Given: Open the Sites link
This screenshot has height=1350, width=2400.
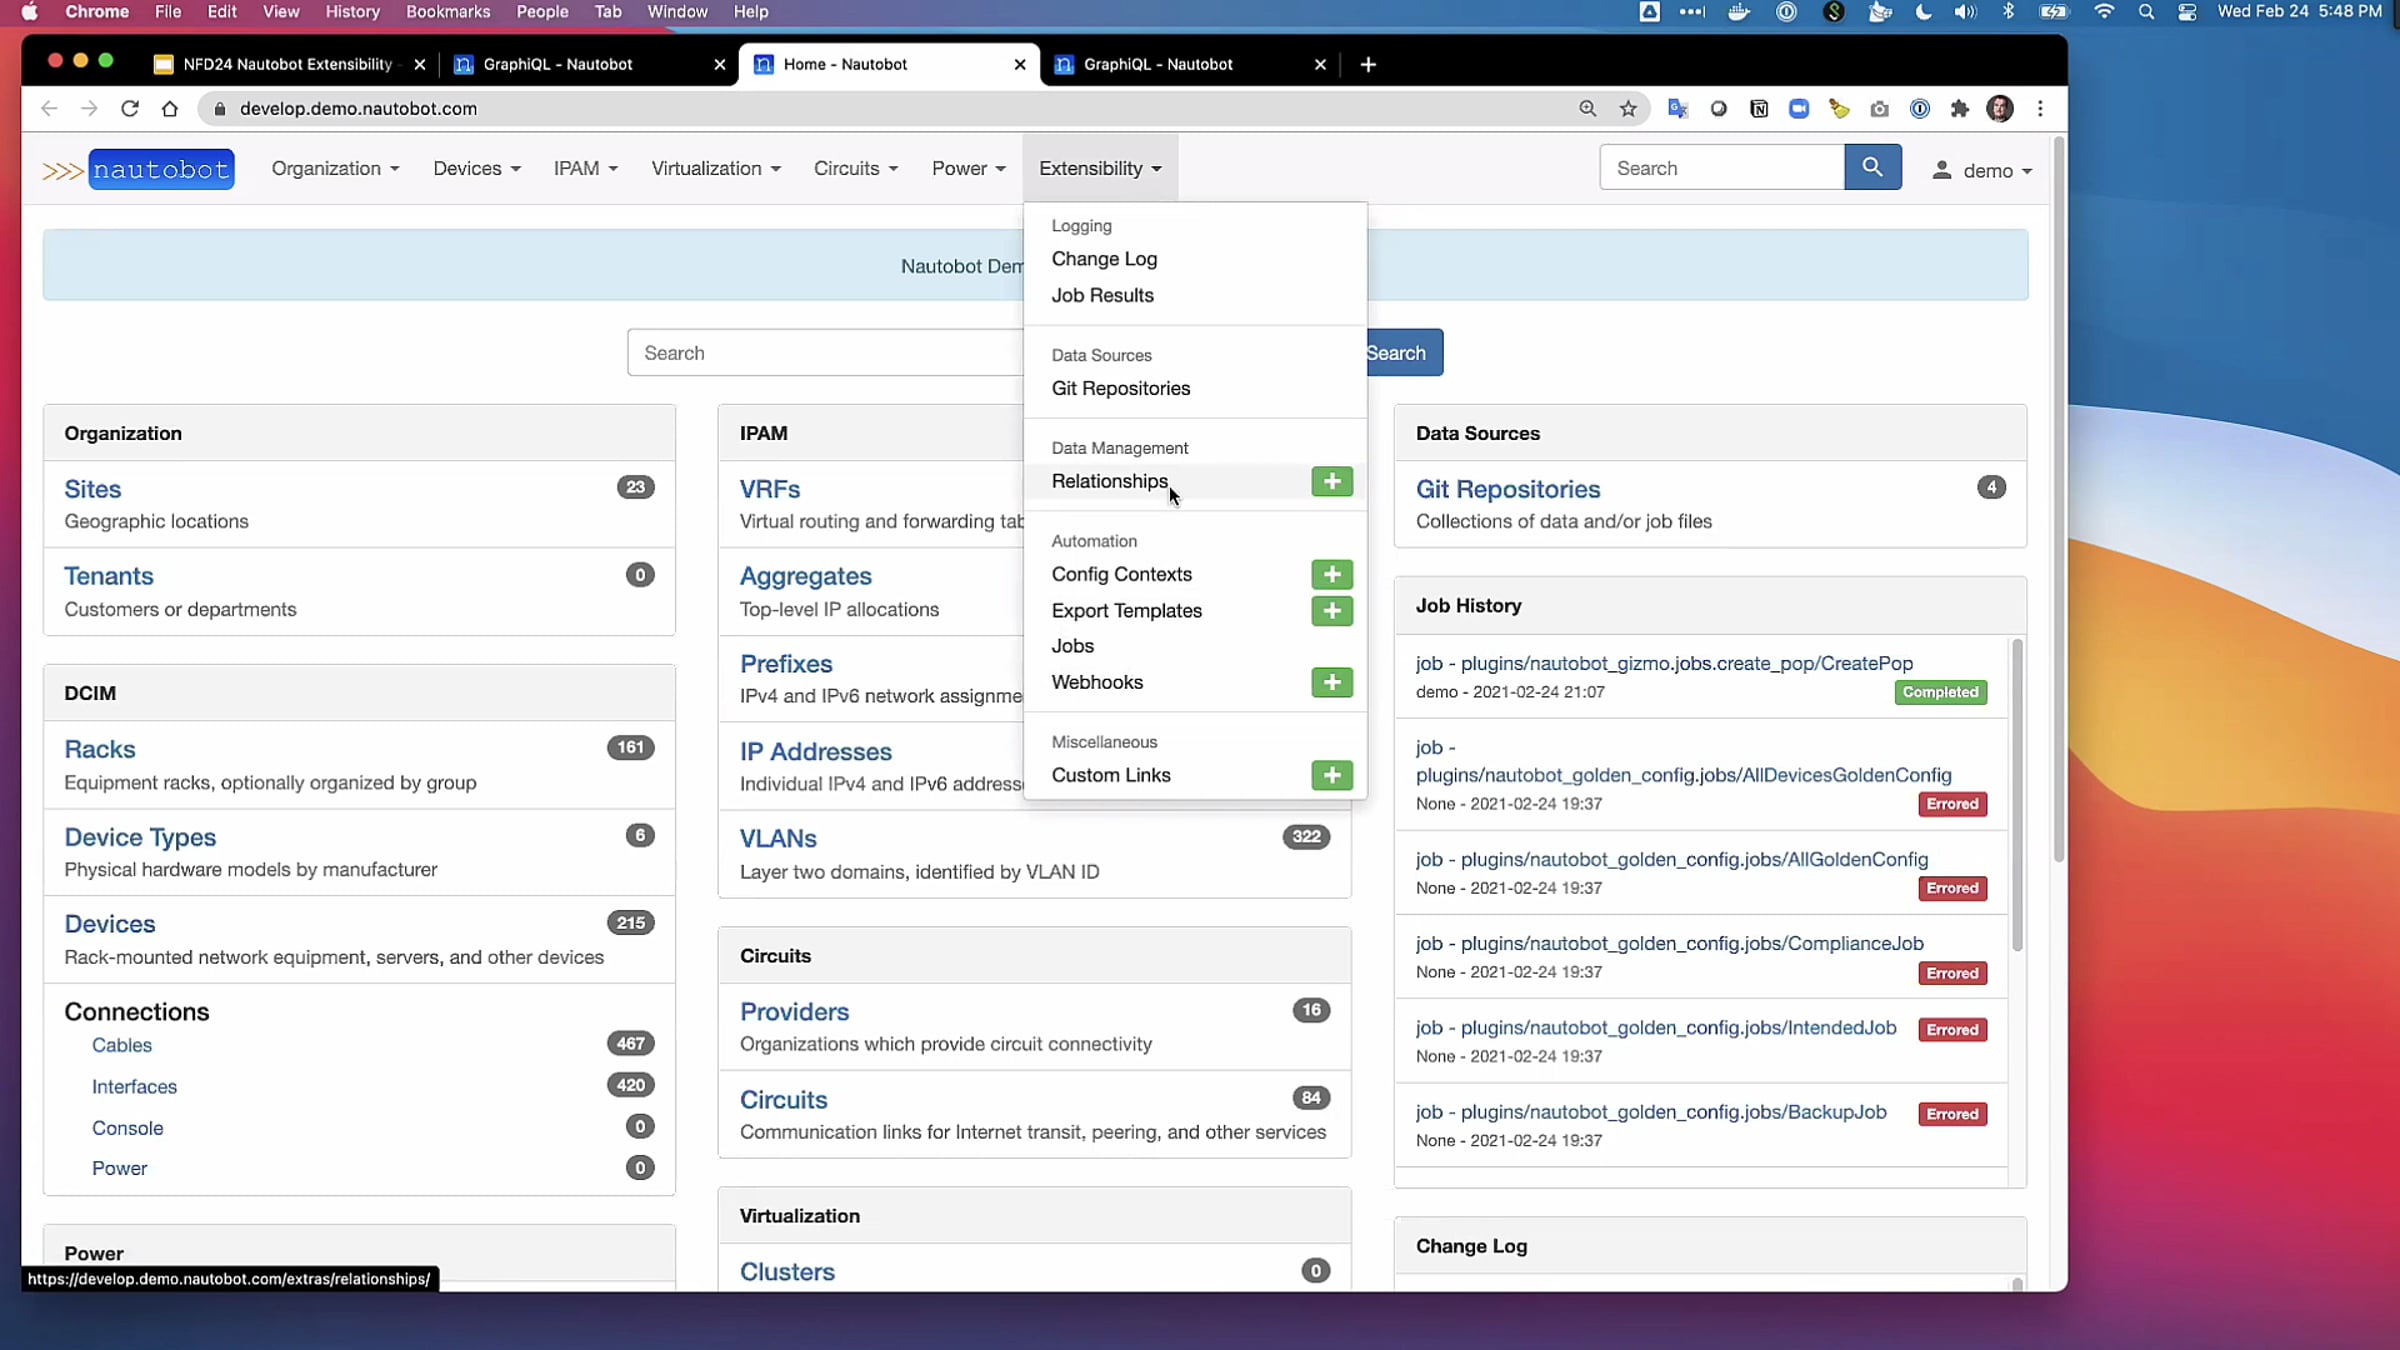Looking at the screenshot, I should 92,489.
